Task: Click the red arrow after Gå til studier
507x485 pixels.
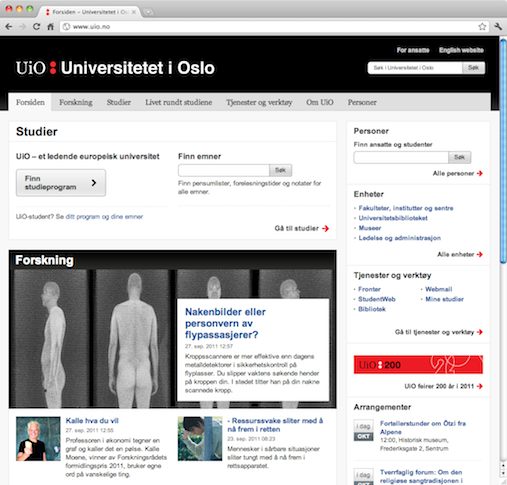Action: (x=326, y=228)
